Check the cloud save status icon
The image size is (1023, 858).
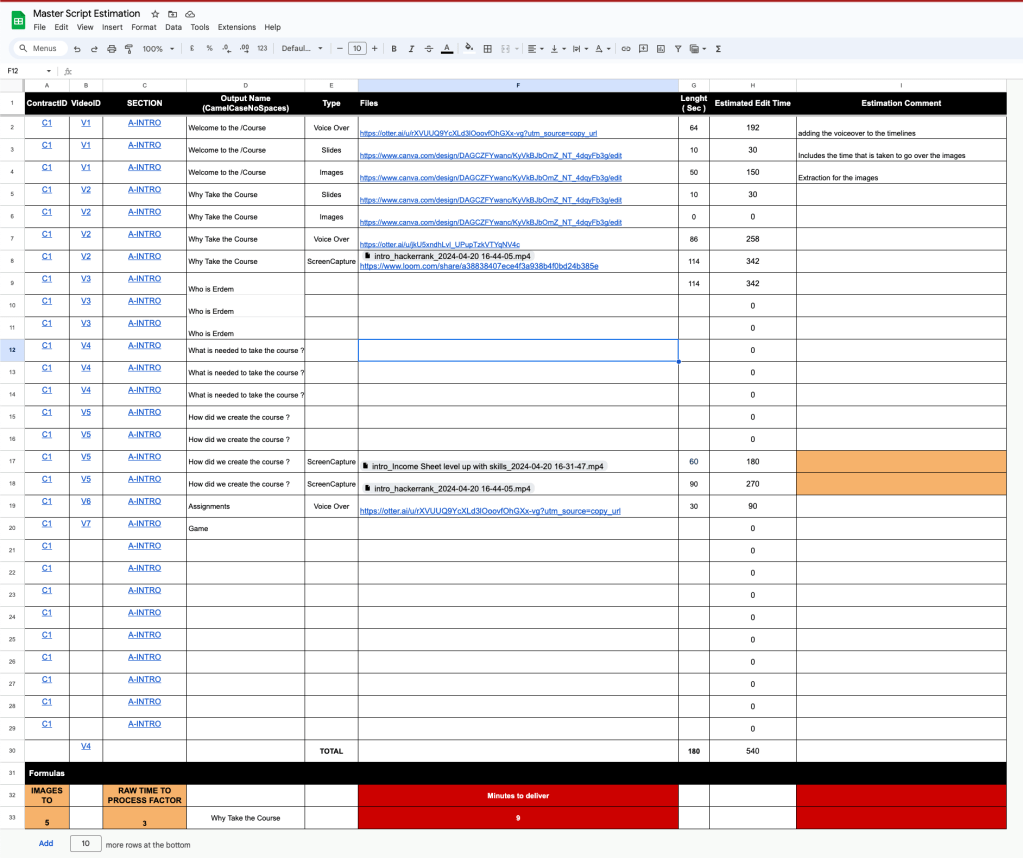190,14
